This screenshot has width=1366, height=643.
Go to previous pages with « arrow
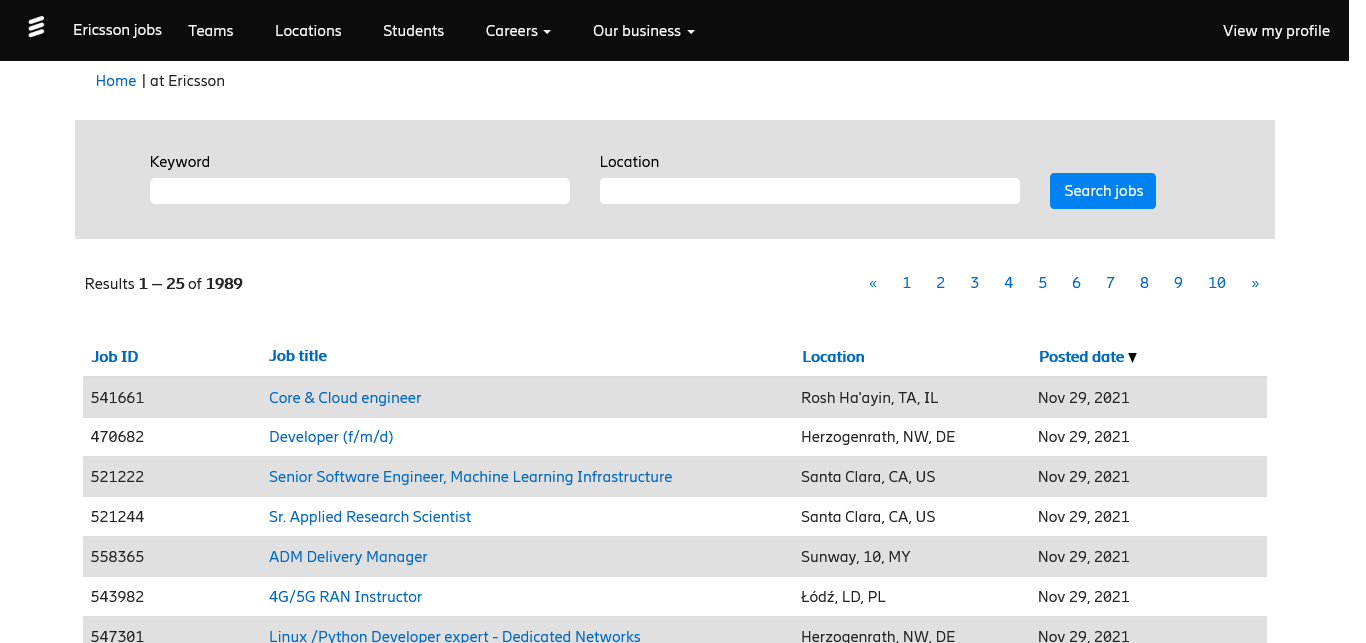click(873, 283)
